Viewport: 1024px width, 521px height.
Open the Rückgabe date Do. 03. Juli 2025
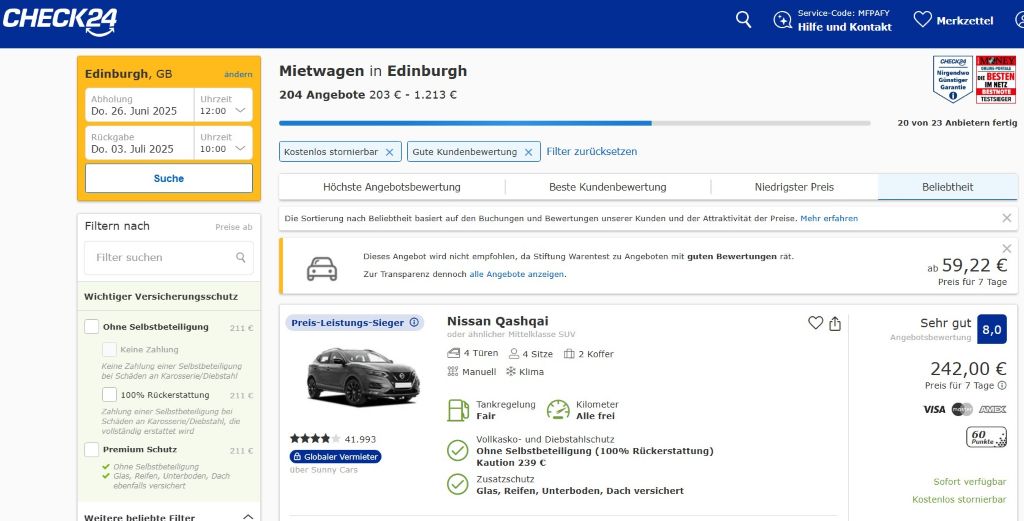(x=139, y=143)
